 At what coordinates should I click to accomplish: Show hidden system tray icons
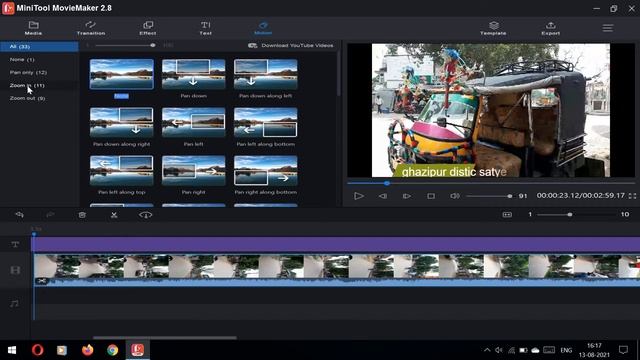pyautogui.click(x=487, y=350)
